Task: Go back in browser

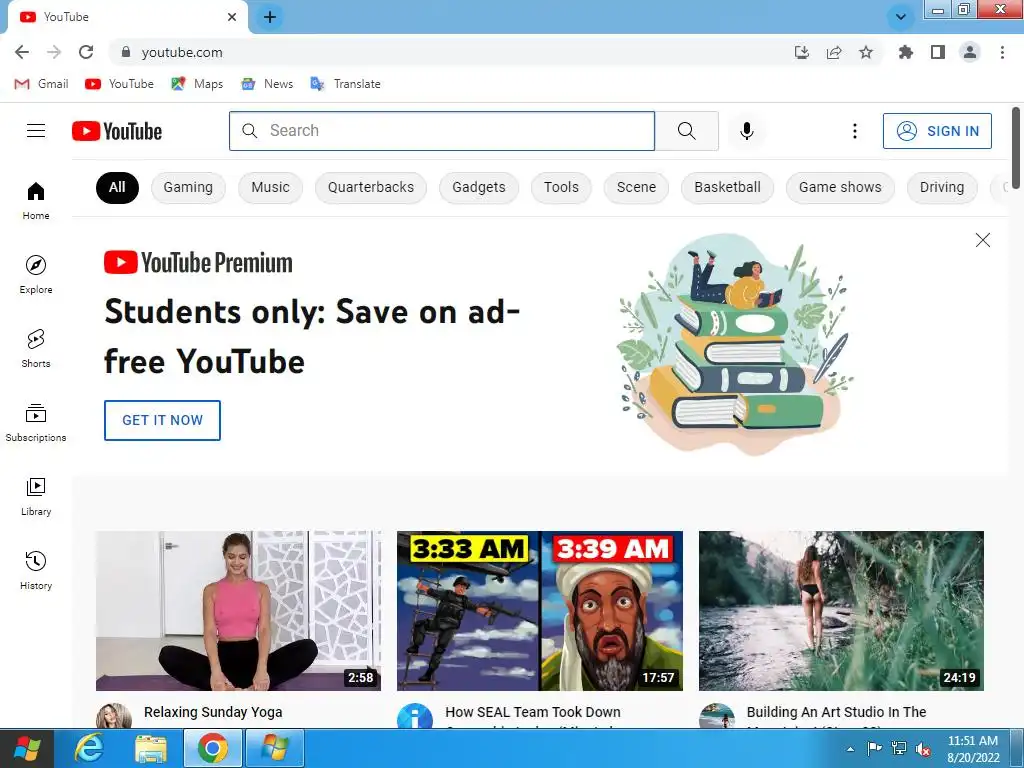Action: pos(22,52)
